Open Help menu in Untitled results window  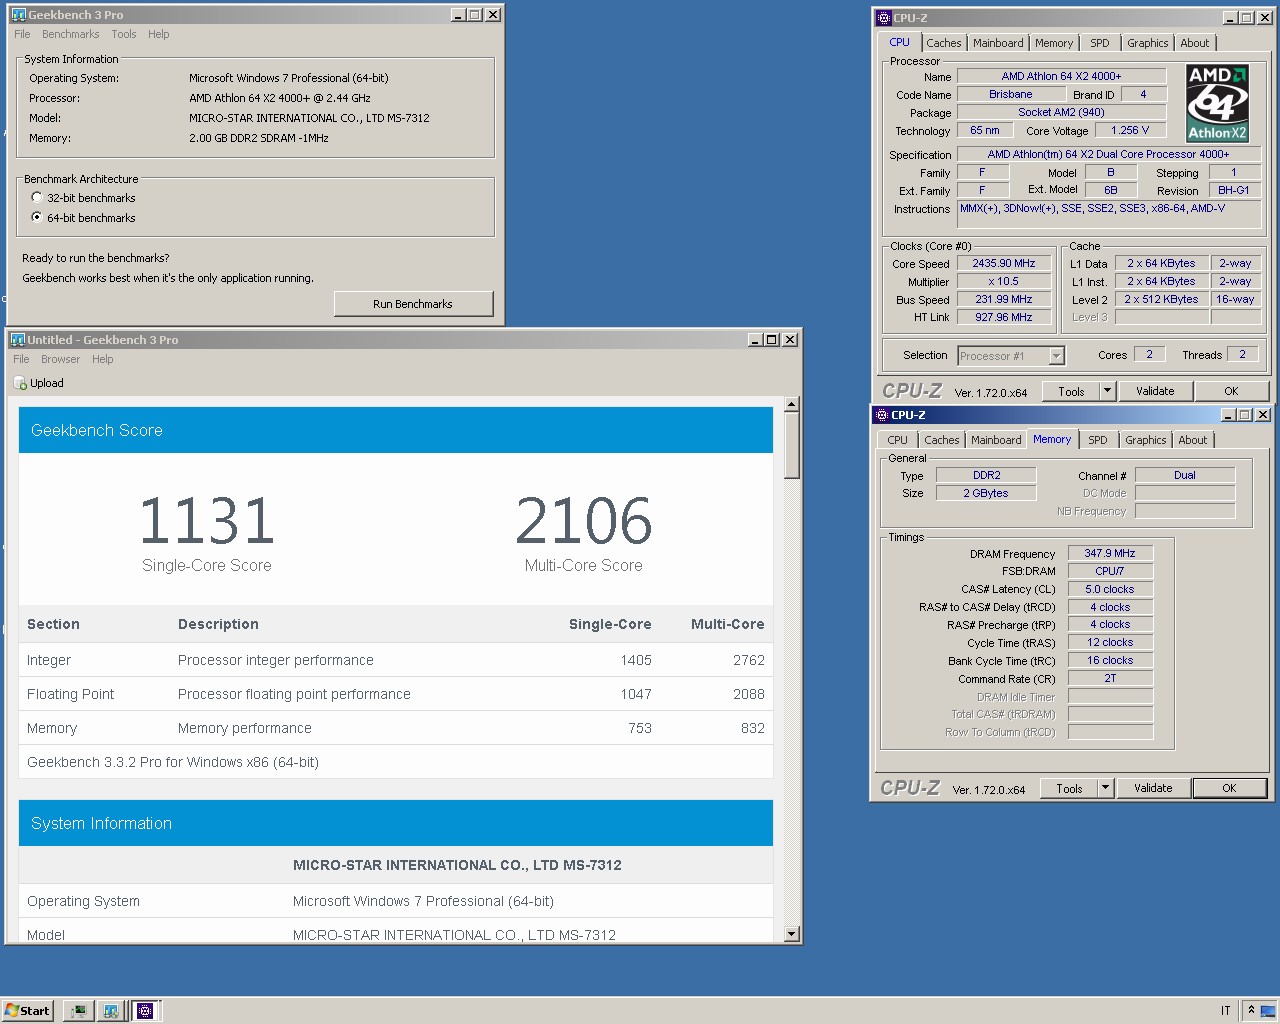[x=103, y=359]
